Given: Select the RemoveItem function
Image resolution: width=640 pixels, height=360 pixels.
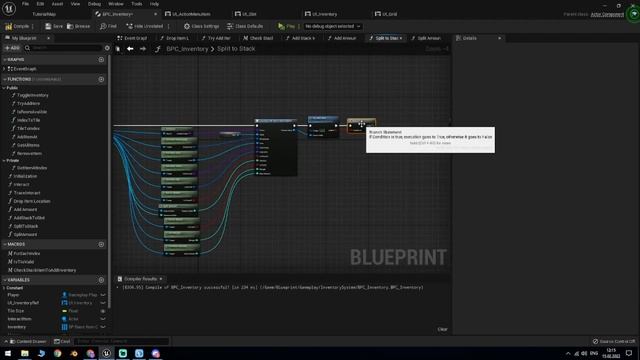Looking at the screenshot, I should click(x=29, y=153).
